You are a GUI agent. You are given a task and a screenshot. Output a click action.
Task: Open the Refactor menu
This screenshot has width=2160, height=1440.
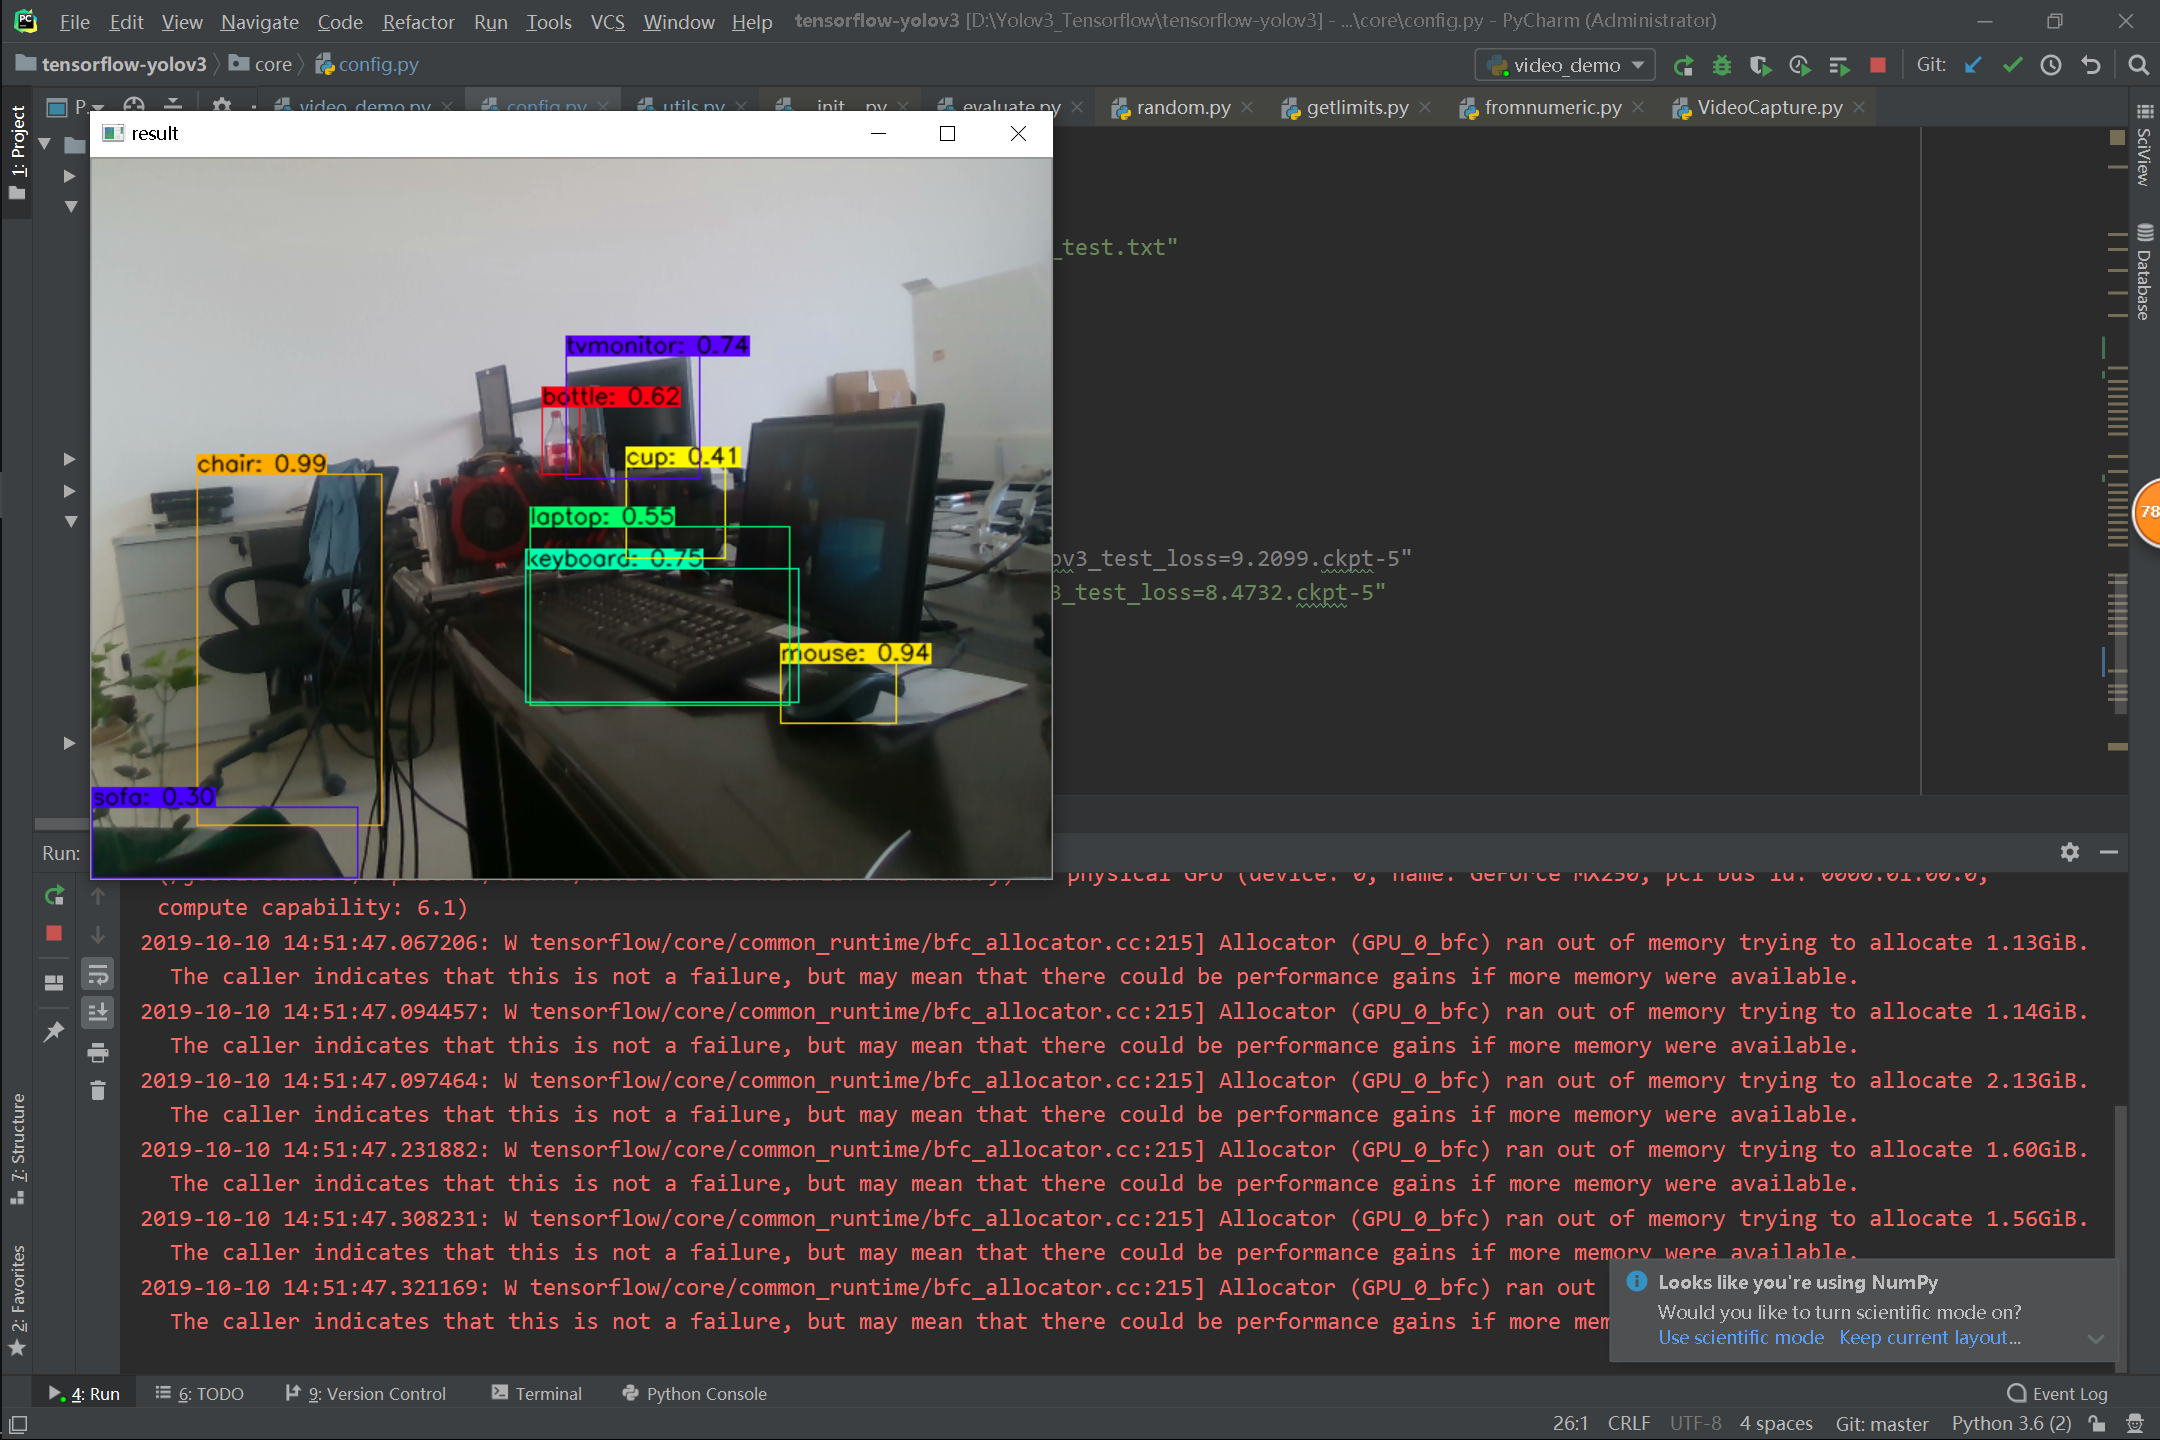click(x=418, y=22)
